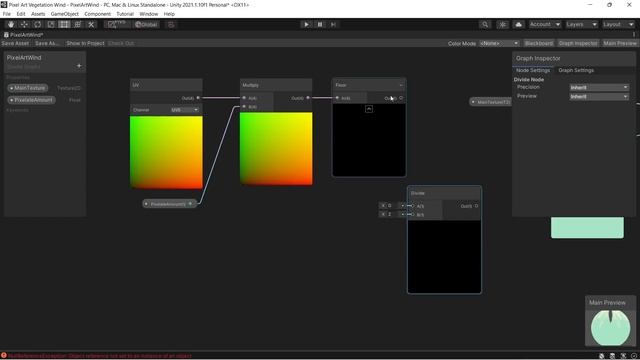
Task: Select the combined Transform tool
Action: [78, 24]
